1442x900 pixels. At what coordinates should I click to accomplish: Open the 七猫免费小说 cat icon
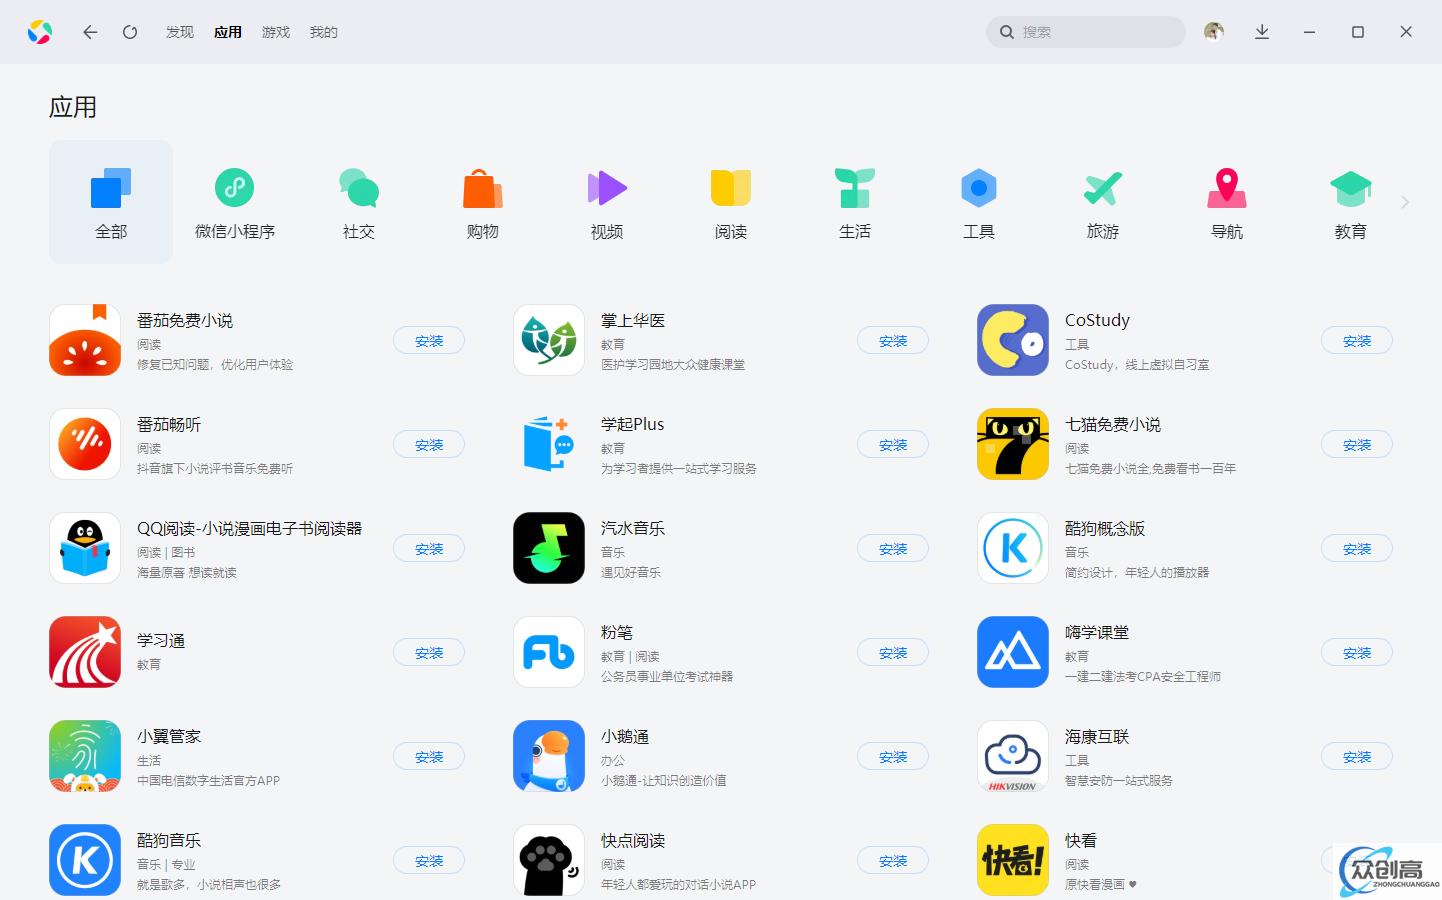1013,444
